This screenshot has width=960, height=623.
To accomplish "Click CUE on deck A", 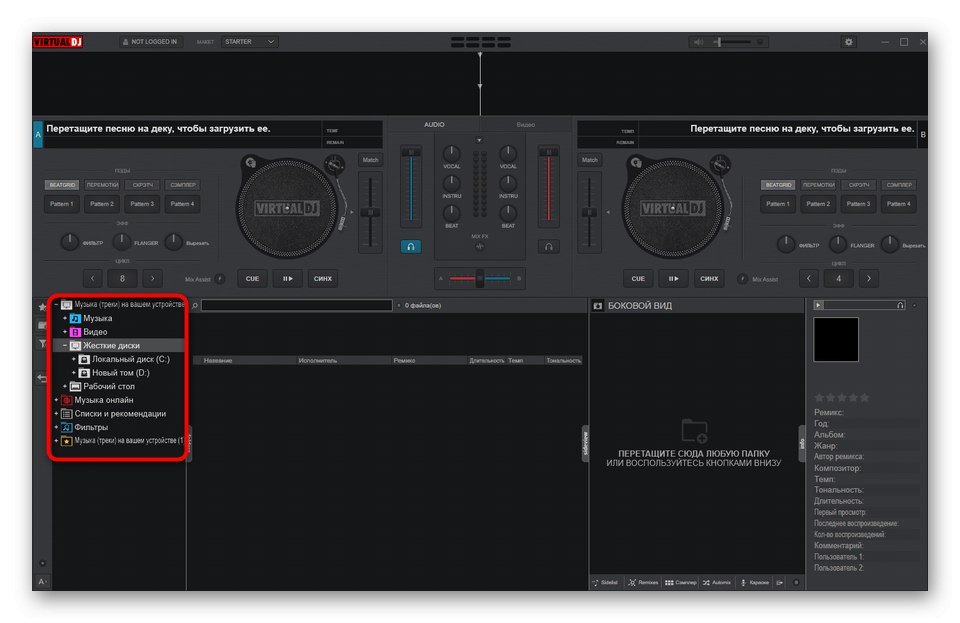I will pos(252,278).
